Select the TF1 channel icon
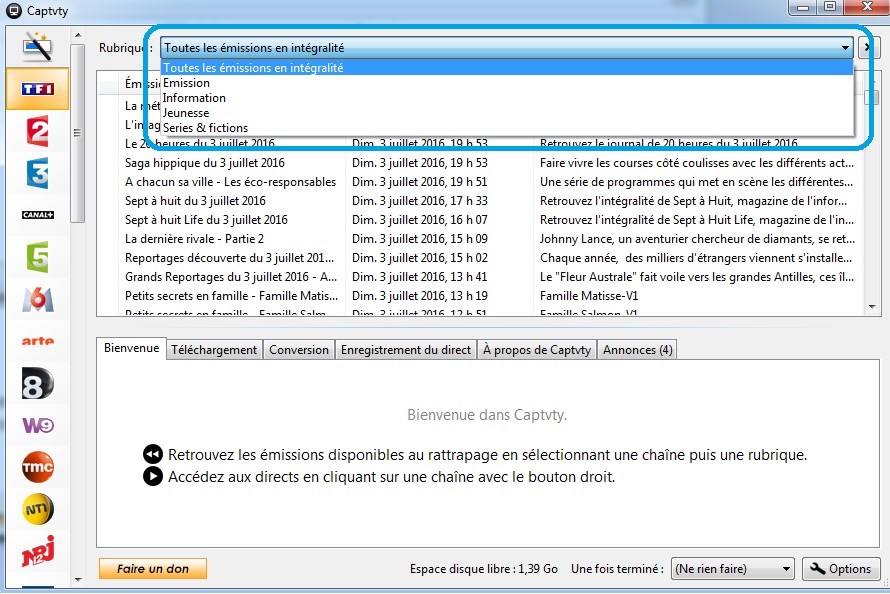The height and width of the screenshot is (594, 890). pos(37,89)
